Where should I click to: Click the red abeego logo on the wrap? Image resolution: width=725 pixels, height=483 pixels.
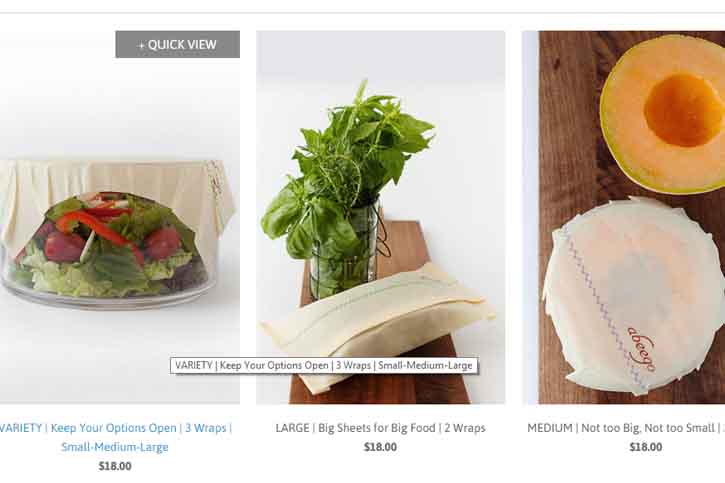[641, 348]
